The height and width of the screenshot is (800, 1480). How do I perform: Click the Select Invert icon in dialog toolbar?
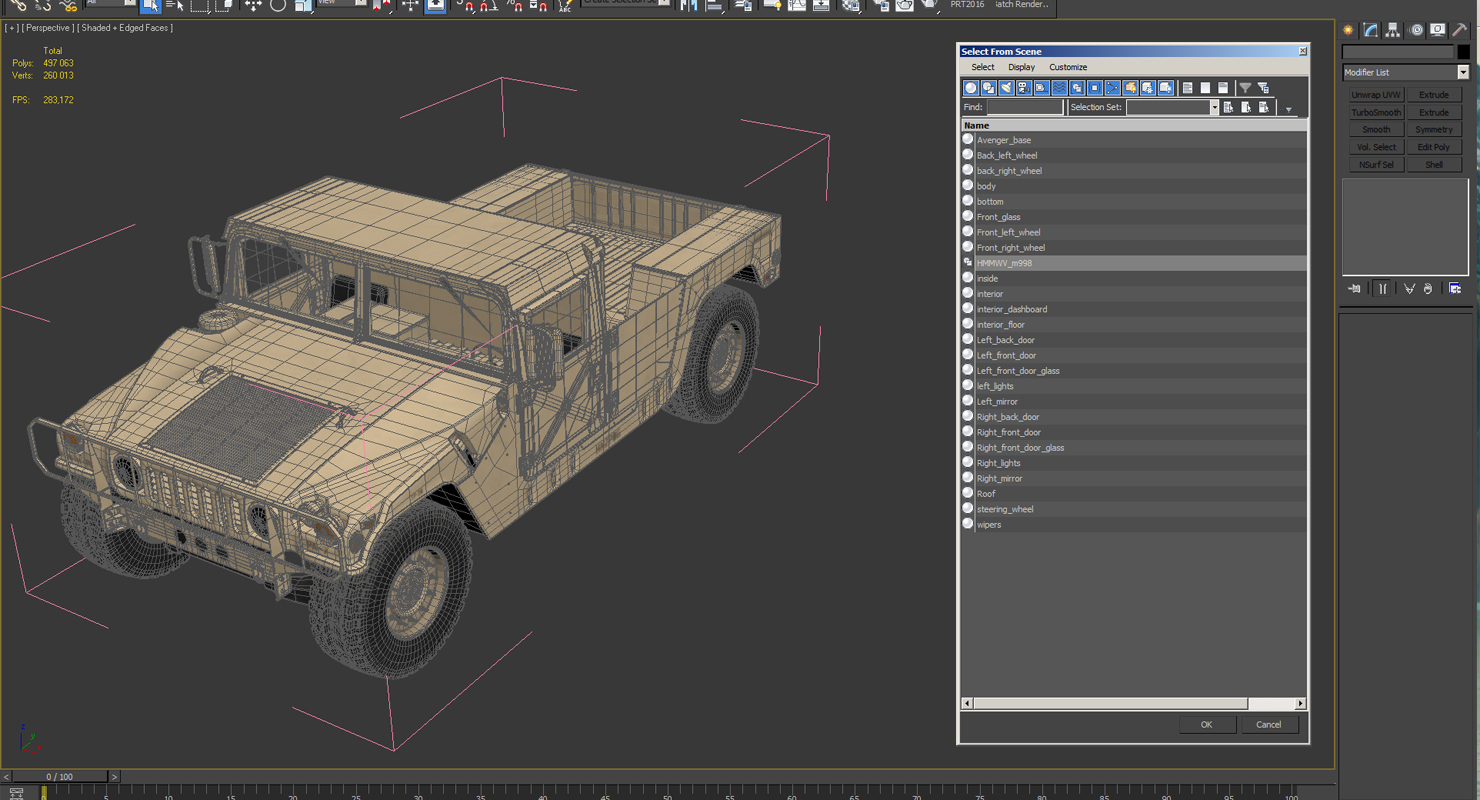click(1223, 88)
